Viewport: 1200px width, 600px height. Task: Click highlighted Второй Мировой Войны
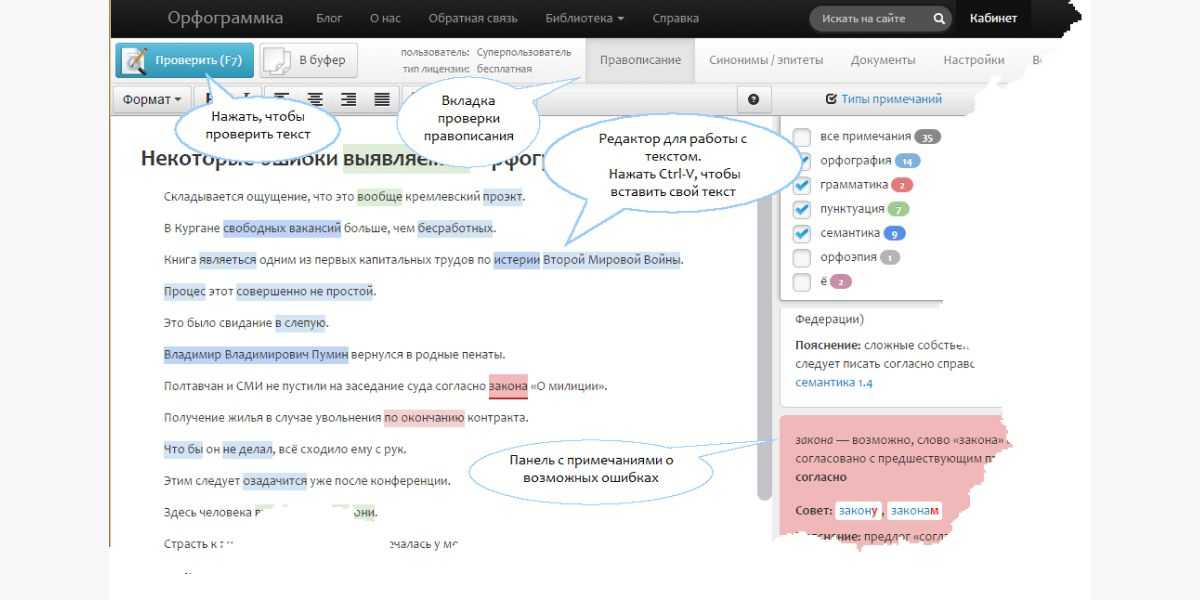[x=612, y=260]
